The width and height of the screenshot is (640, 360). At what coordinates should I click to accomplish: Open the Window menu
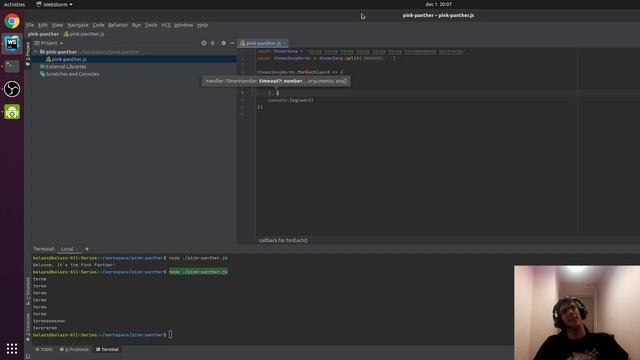183,25
